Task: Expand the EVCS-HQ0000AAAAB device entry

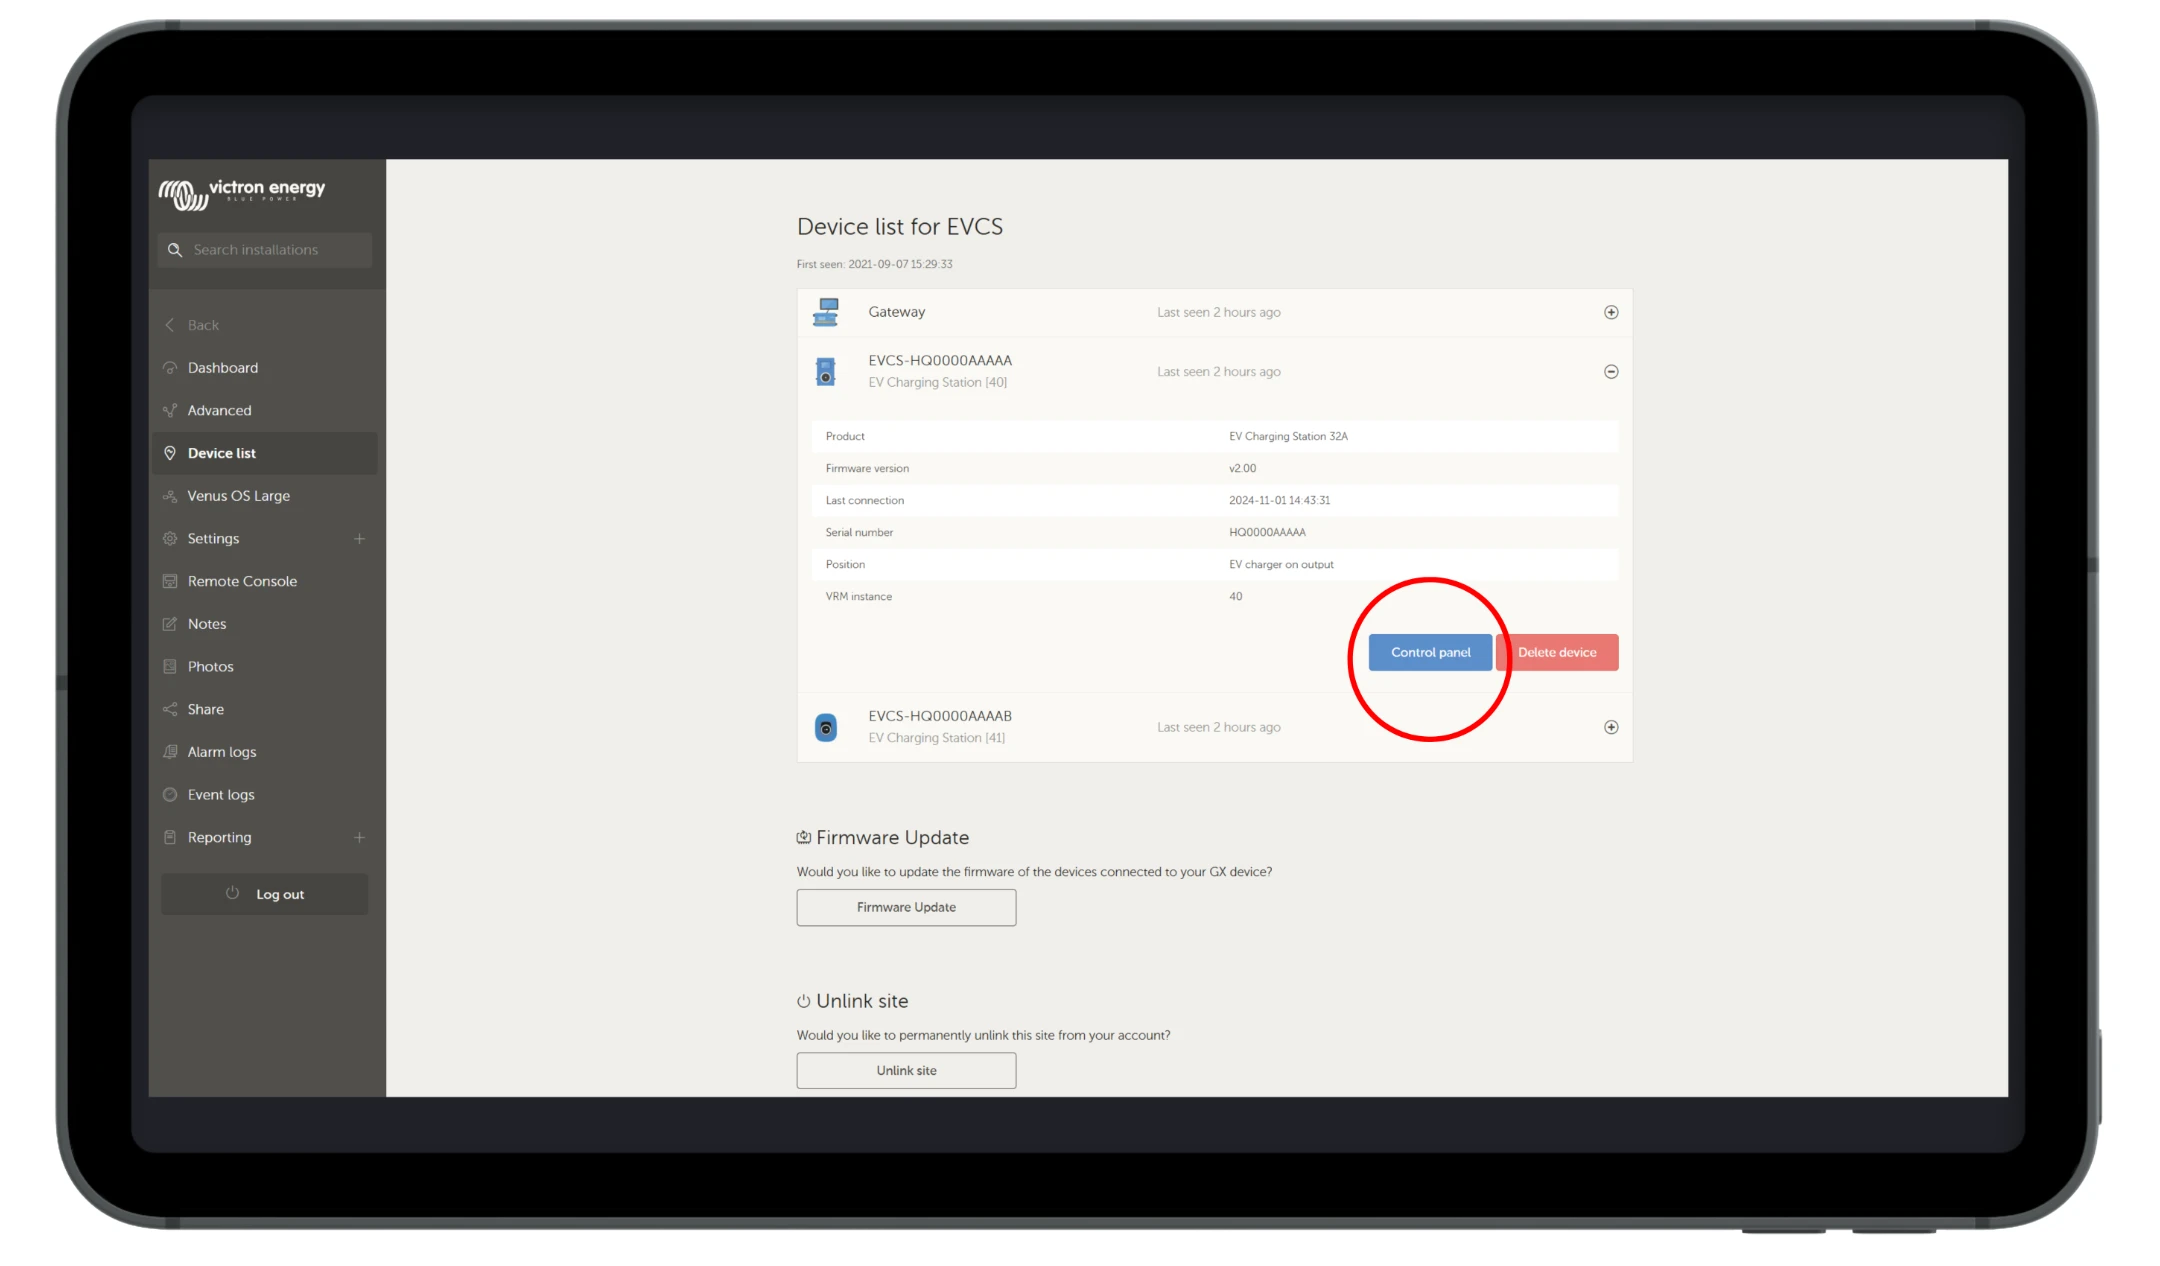Action: click(1612, 726)
